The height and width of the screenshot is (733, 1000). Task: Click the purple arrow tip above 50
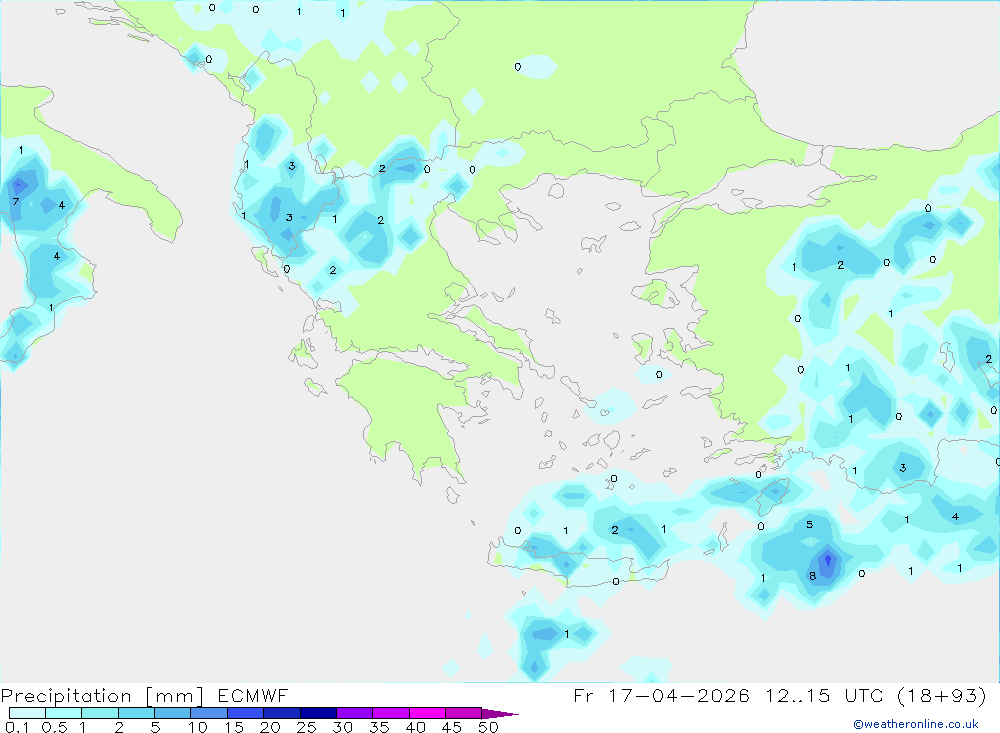[x=500, y=713]
